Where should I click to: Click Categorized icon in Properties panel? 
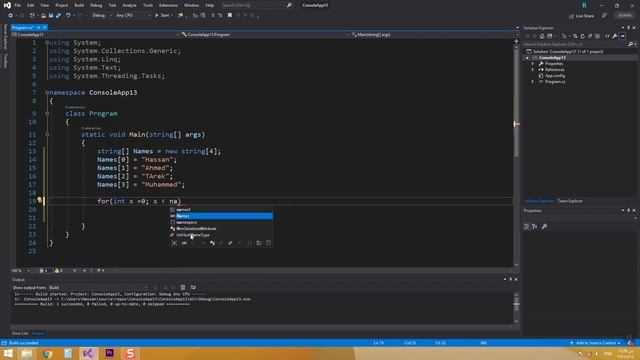527,227
